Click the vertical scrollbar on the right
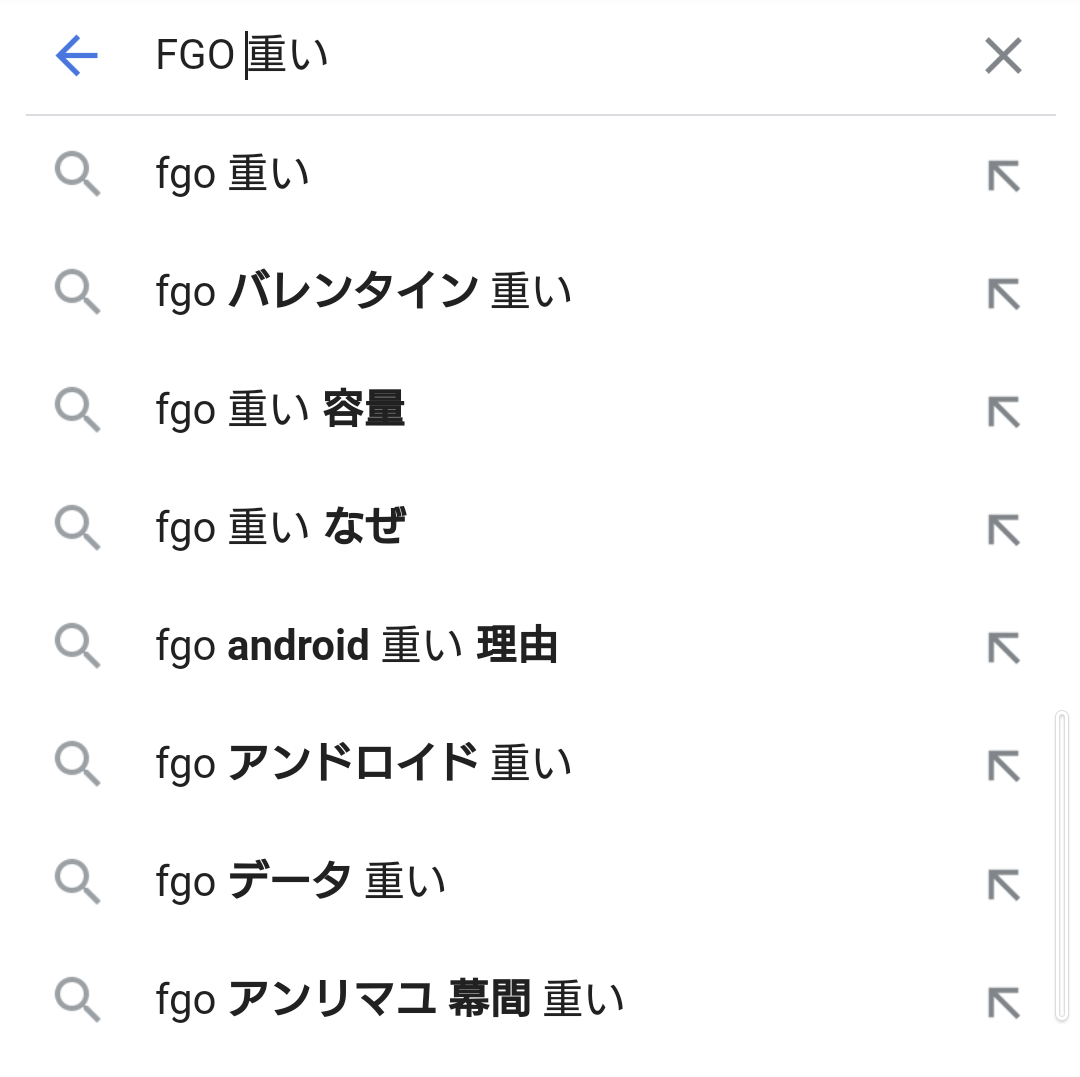 tap(1061, 865)
